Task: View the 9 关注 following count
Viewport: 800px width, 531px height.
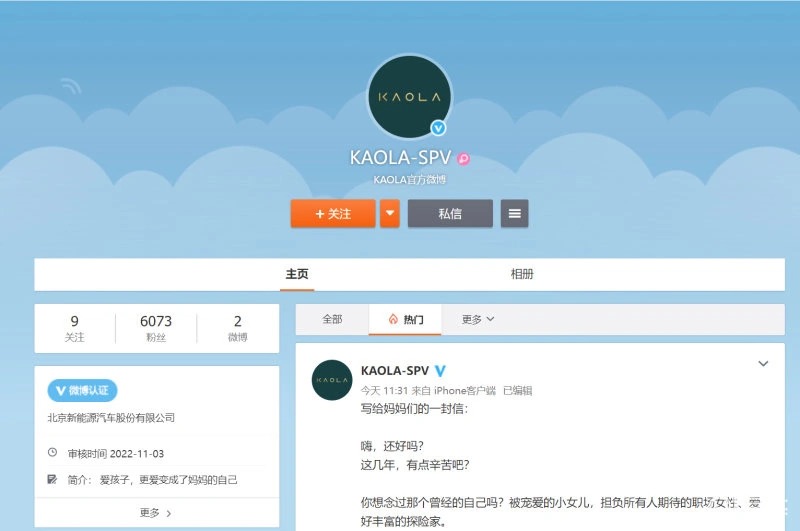Action: click(x=75, y=329)
